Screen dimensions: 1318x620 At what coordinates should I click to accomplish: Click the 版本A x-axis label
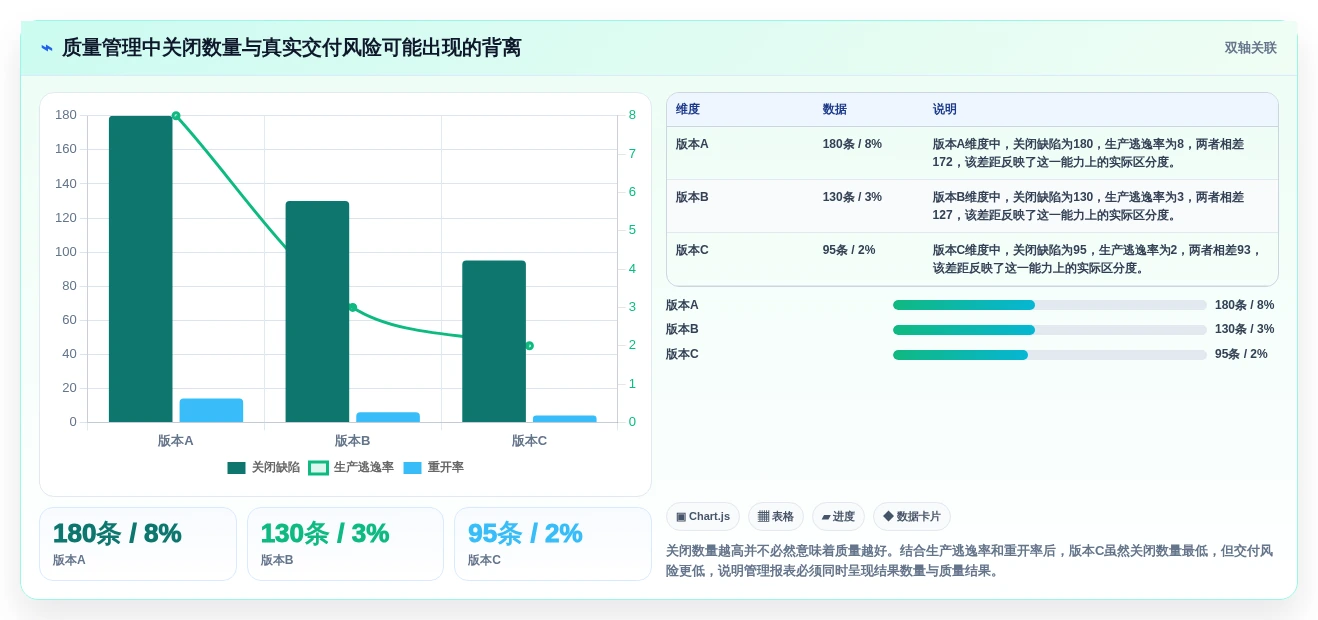[176, 440]
